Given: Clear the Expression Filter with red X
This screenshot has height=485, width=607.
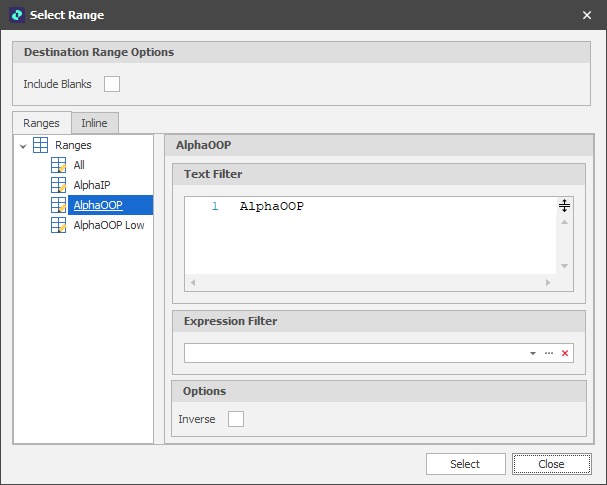Looking at the screenshot, I should (564, 353).
